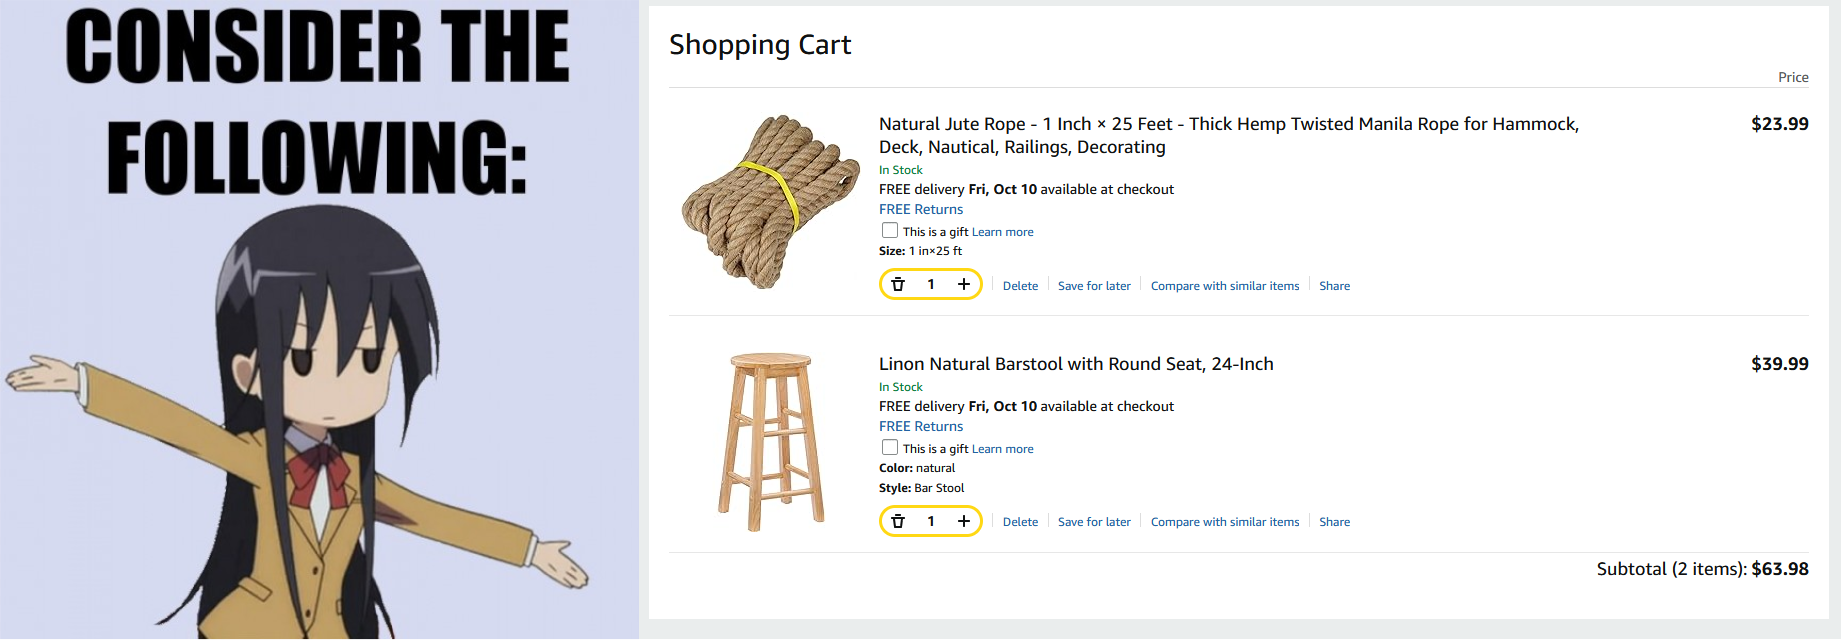Image resolution: width=1841 pixels, height=640 pixels.
Task: Save the Jute Rope for later
Action: pyautogui.click(x=1094, y=286)
